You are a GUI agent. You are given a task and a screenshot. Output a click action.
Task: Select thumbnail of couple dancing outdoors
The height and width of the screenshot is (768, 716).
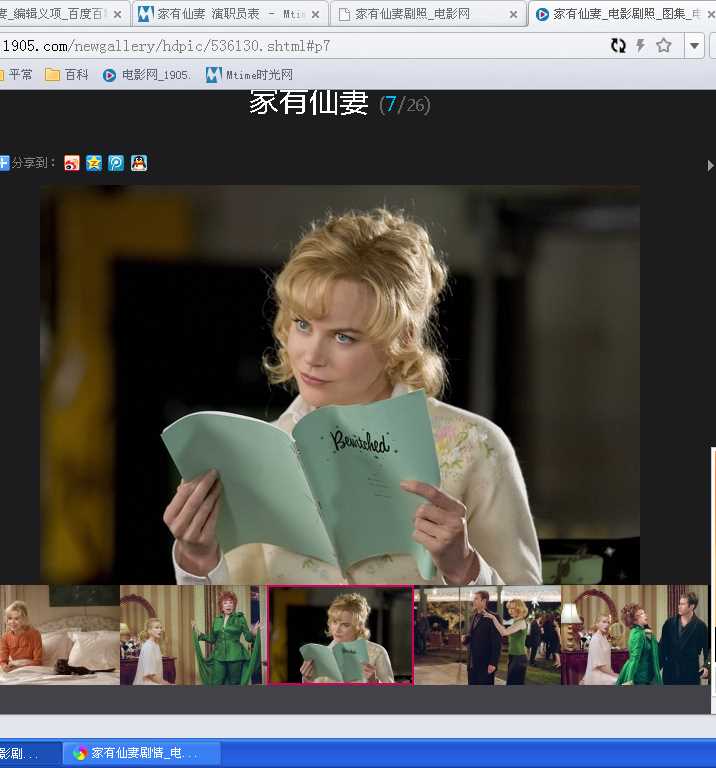487,635
